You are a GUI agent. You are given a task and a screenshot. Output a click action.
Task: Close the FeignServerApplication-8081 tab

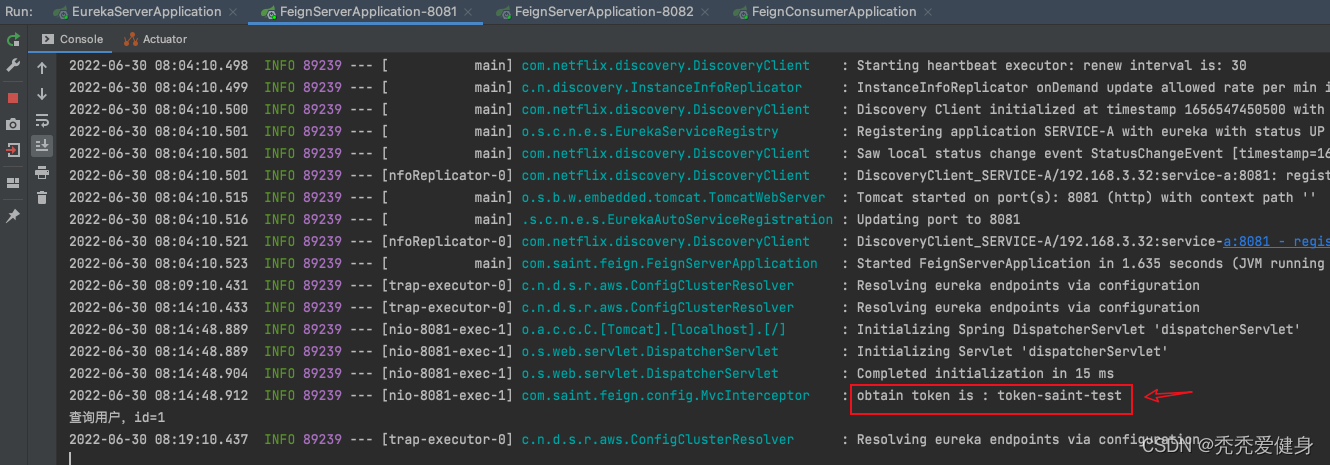(473, 12)
